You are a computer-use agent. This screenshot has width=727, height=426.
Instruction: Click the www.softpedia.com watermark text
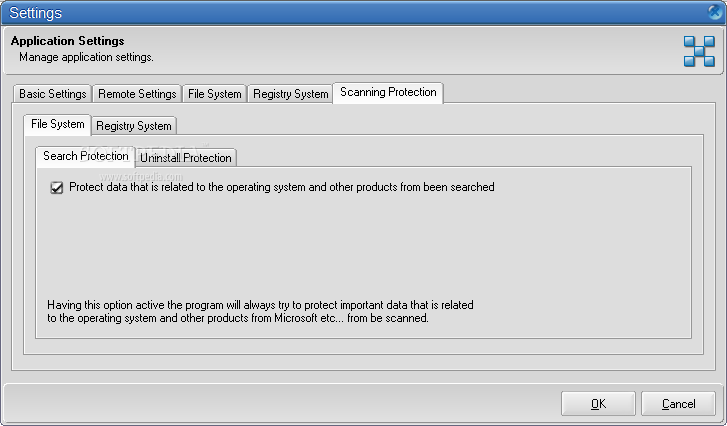141,177
